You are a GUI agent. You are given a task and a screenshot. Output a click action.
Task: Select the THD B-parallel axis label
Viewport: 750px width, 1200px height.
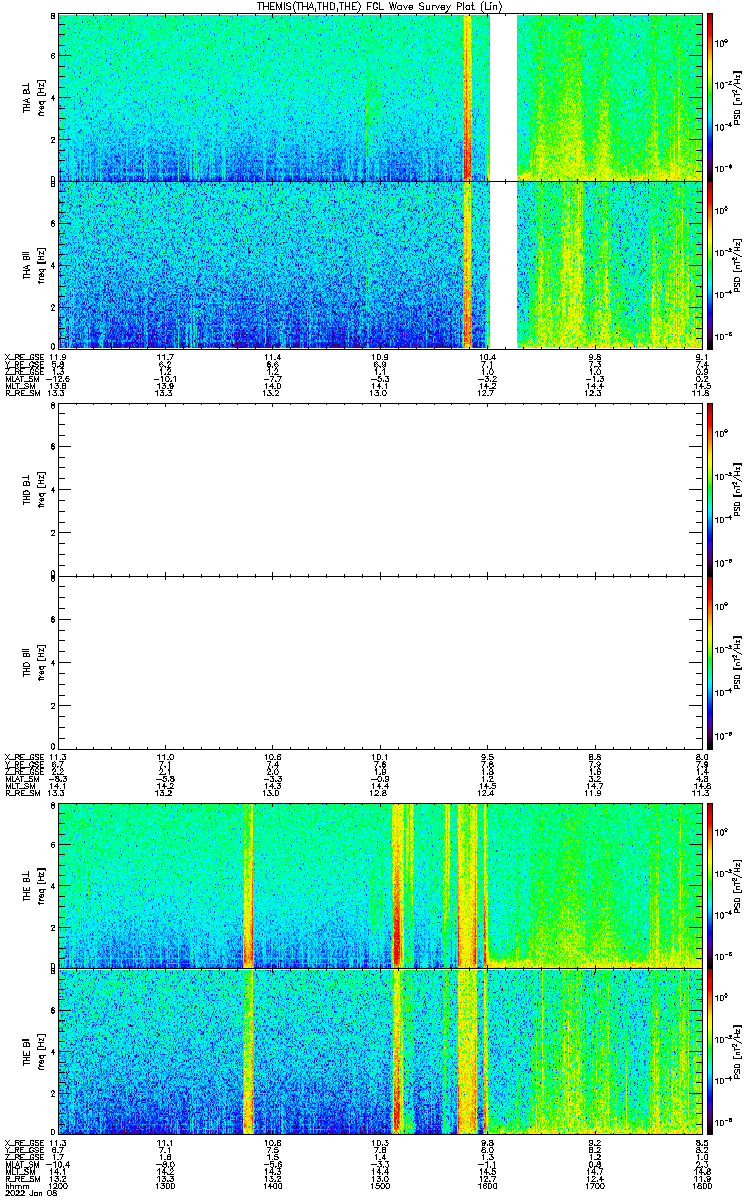[x=28, y=661]
